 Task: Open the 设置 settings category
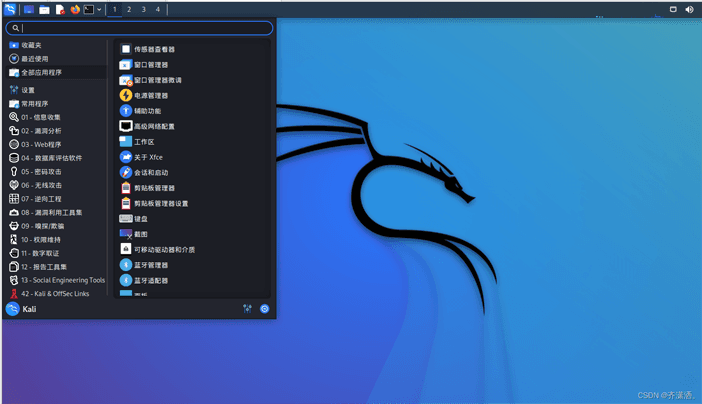(x=57, y=90)
